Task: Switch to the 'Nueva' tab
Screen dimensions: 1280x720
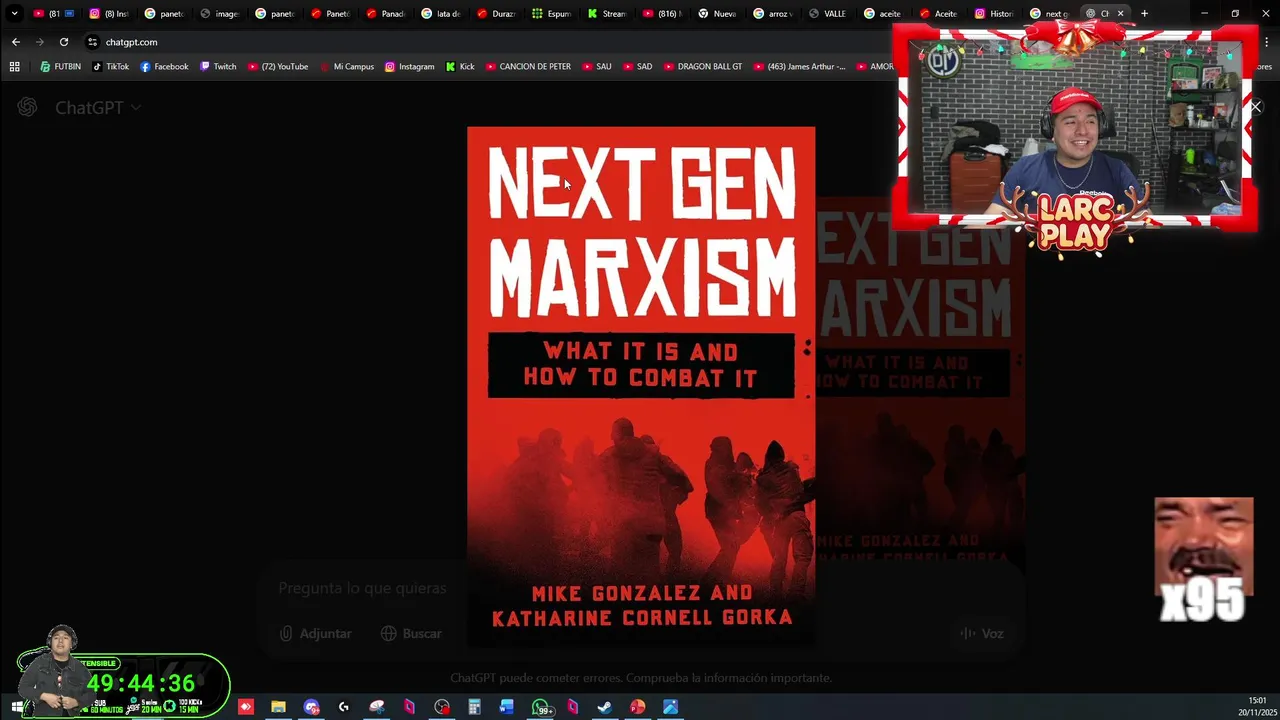Action: point(717,13)
